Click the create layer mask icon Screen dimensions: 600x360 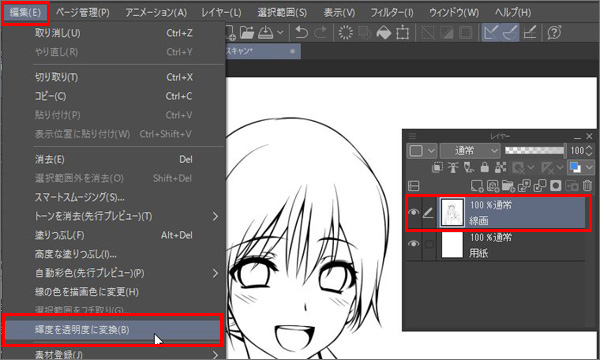(x=556, y=186)
